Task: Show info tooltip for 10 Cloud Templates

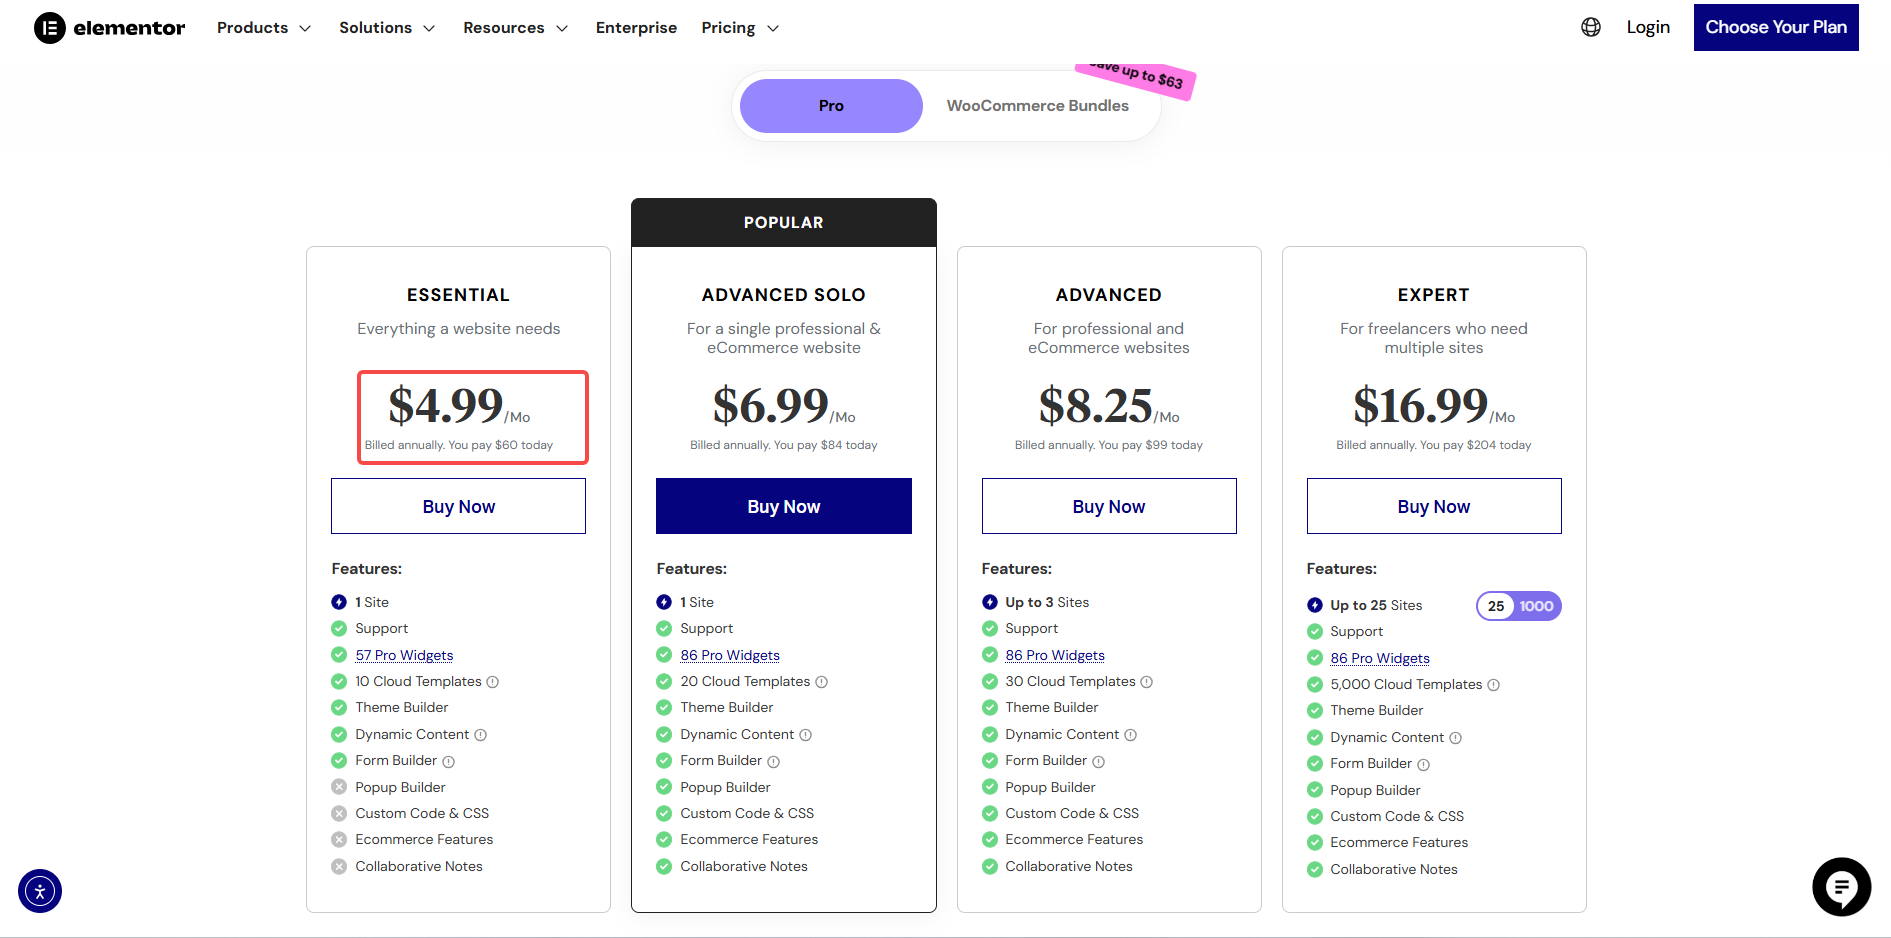Action: (494, 681)
